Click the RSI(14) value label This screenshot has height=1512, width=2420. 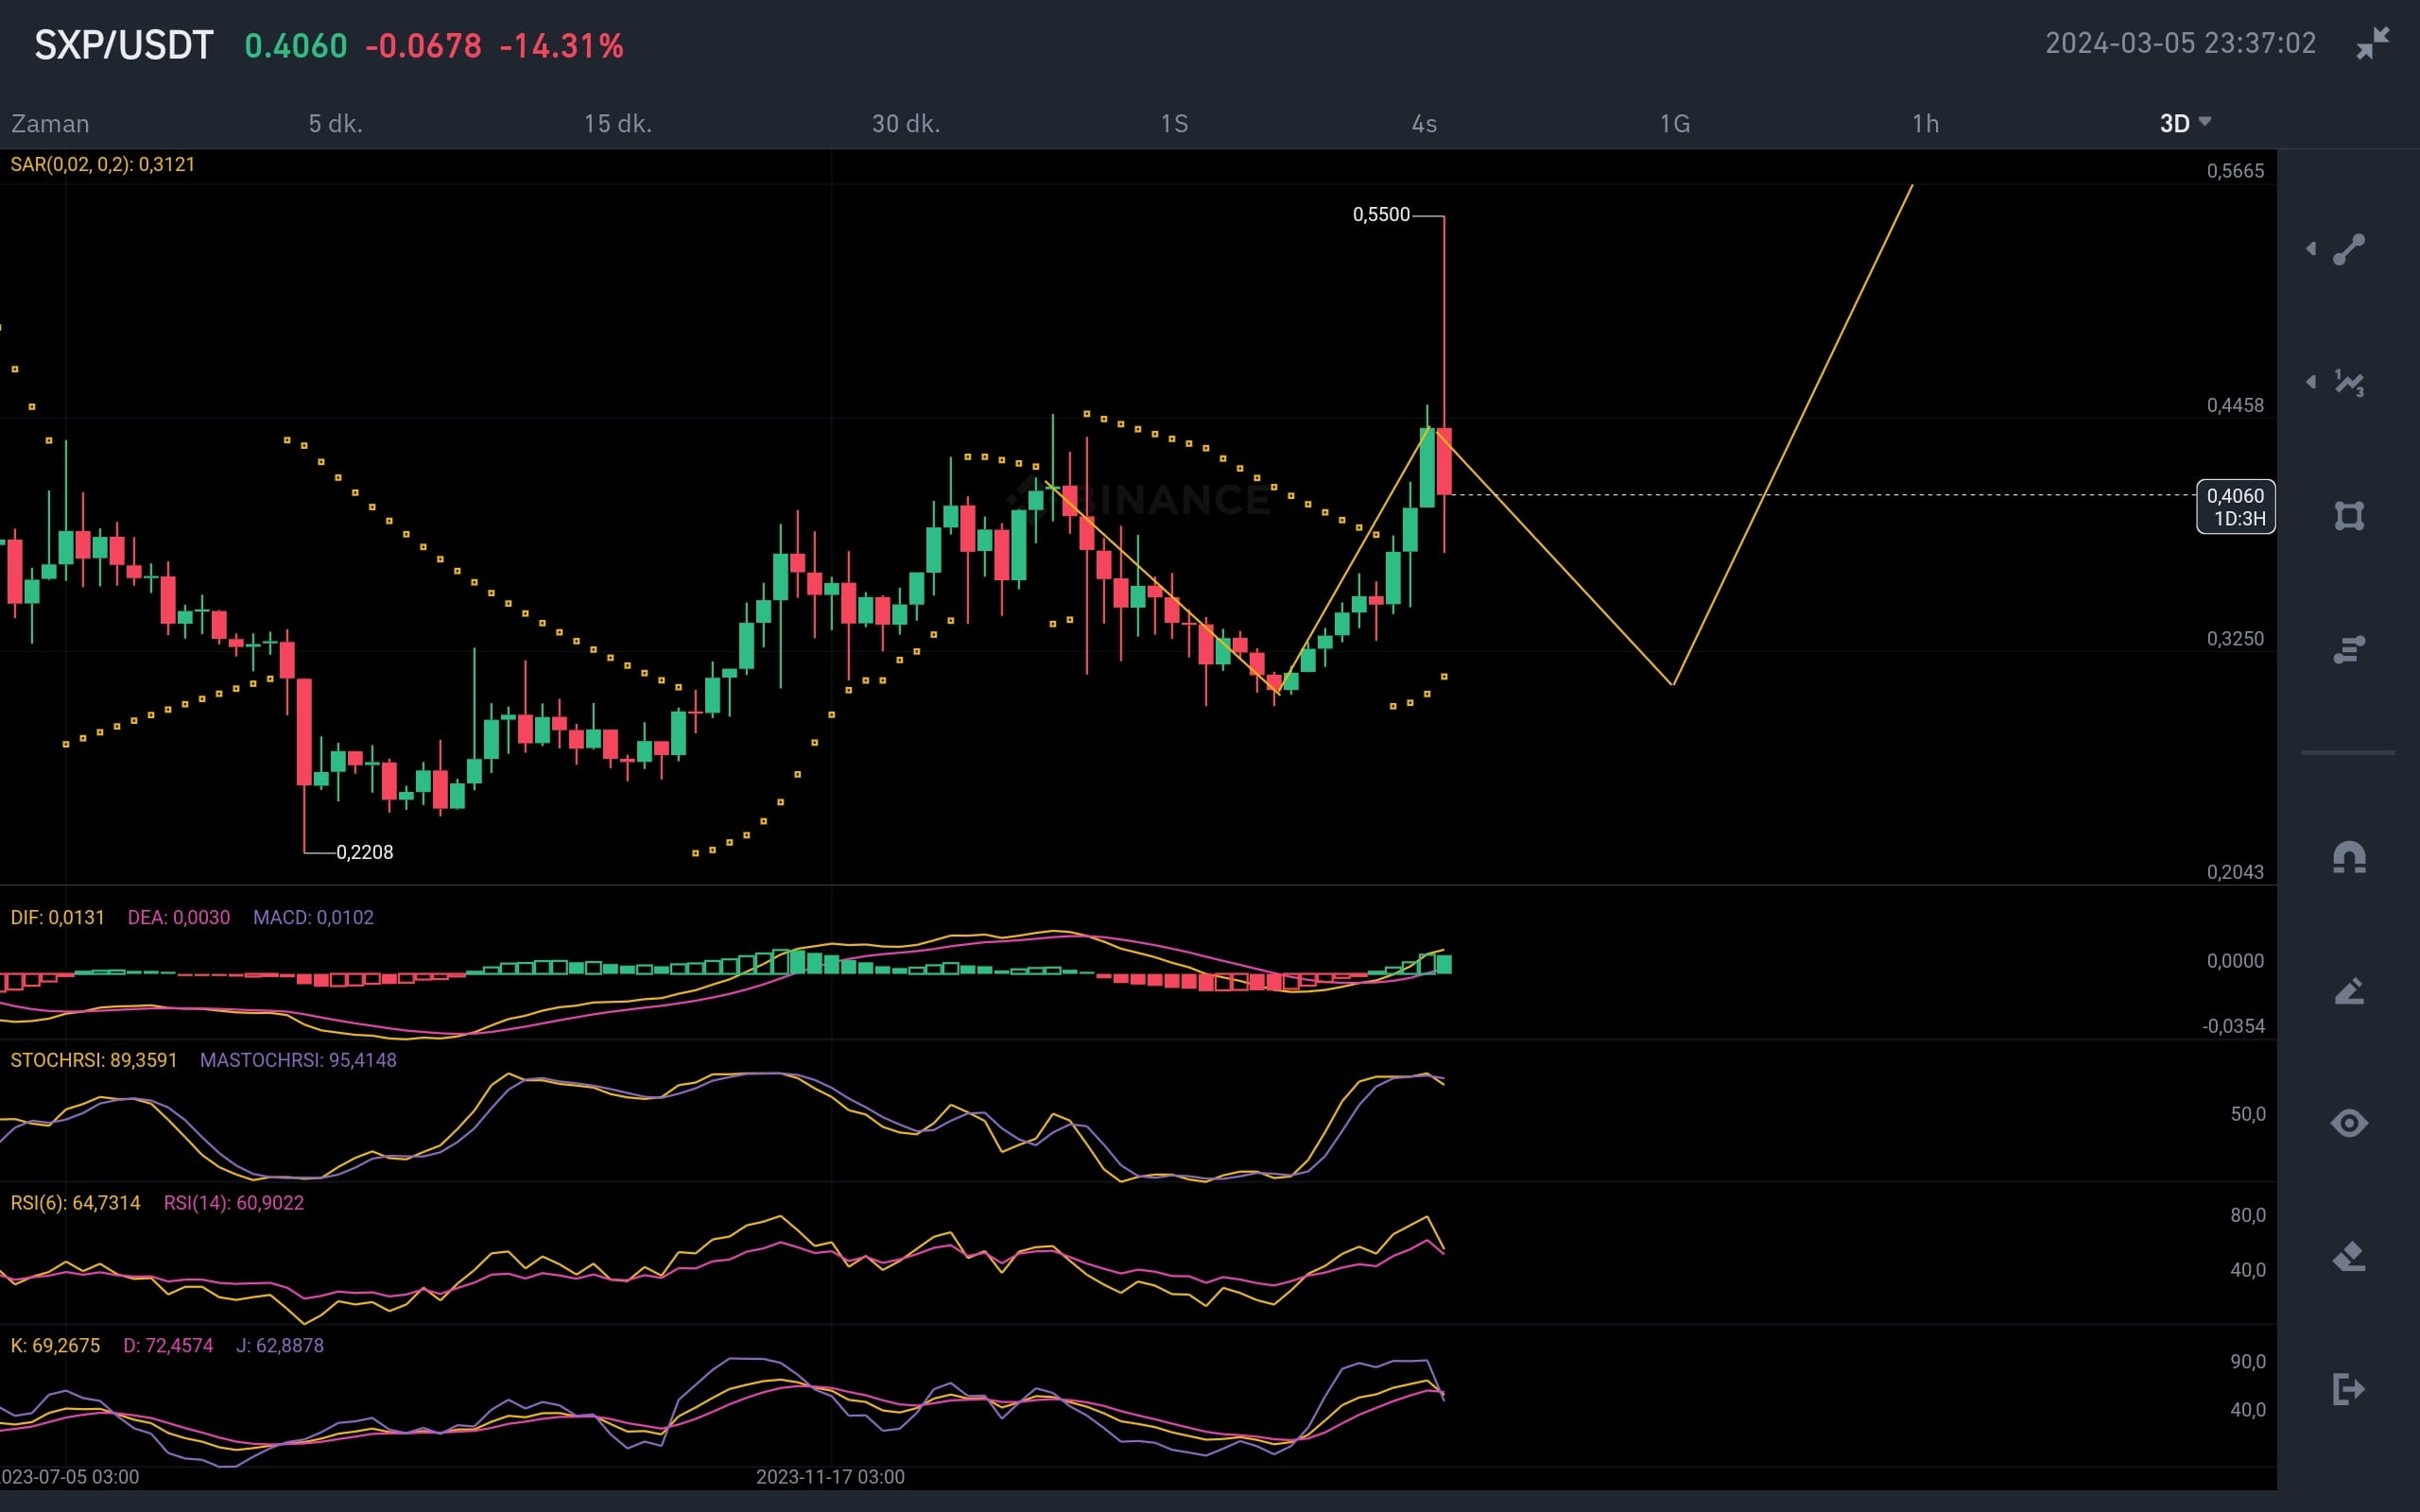click(x=233, y=1203)
